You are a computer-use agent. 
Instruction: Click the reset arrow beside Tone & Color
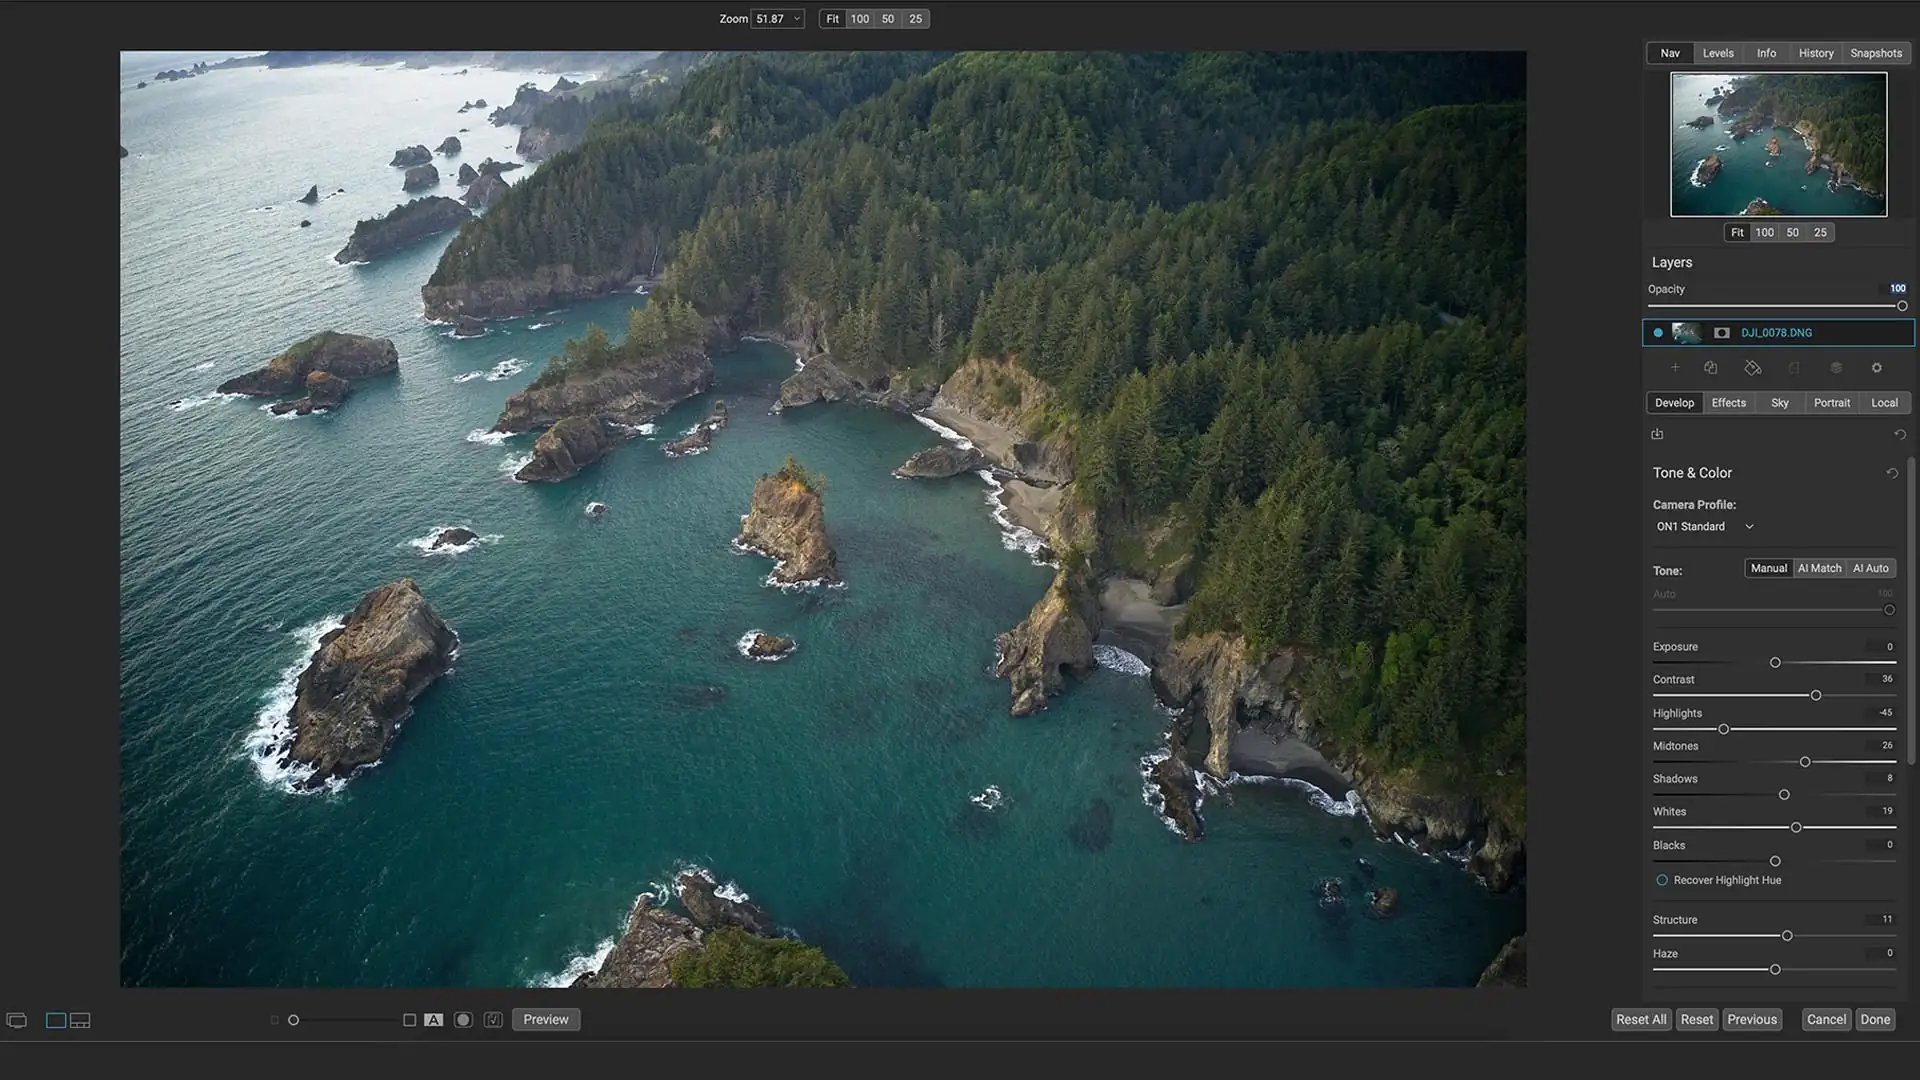pyautogui.click(x=1892, y=473)
